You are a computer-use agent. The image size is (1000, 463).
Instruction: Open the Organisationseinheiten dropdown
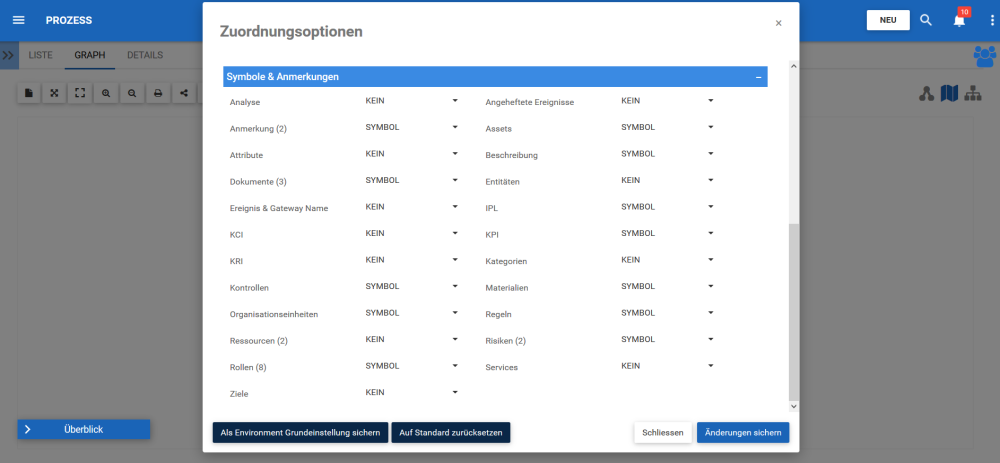click(411, 312)
